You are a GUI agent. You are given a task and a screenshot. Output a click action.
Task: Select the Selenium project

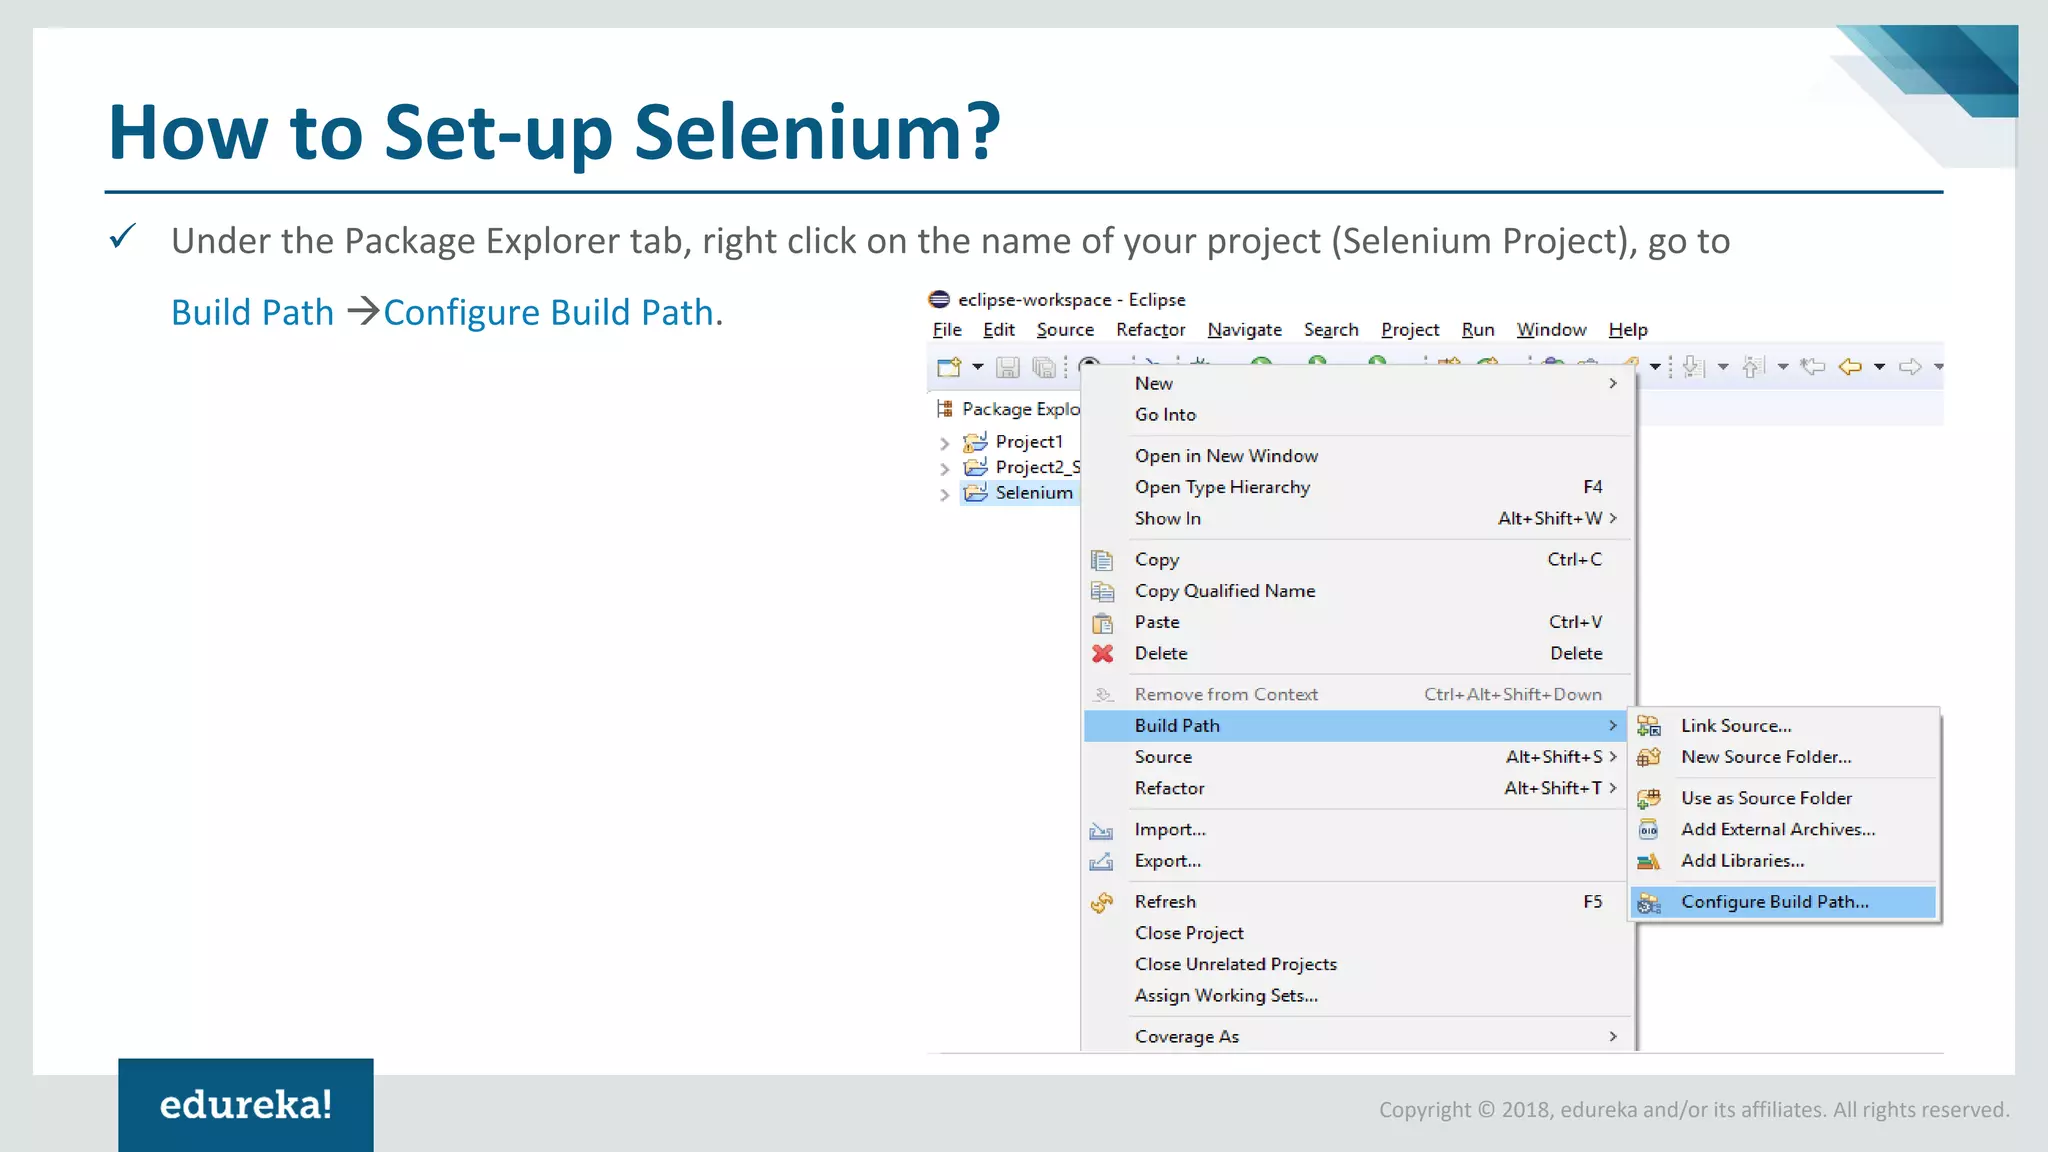coord(1034,492)
